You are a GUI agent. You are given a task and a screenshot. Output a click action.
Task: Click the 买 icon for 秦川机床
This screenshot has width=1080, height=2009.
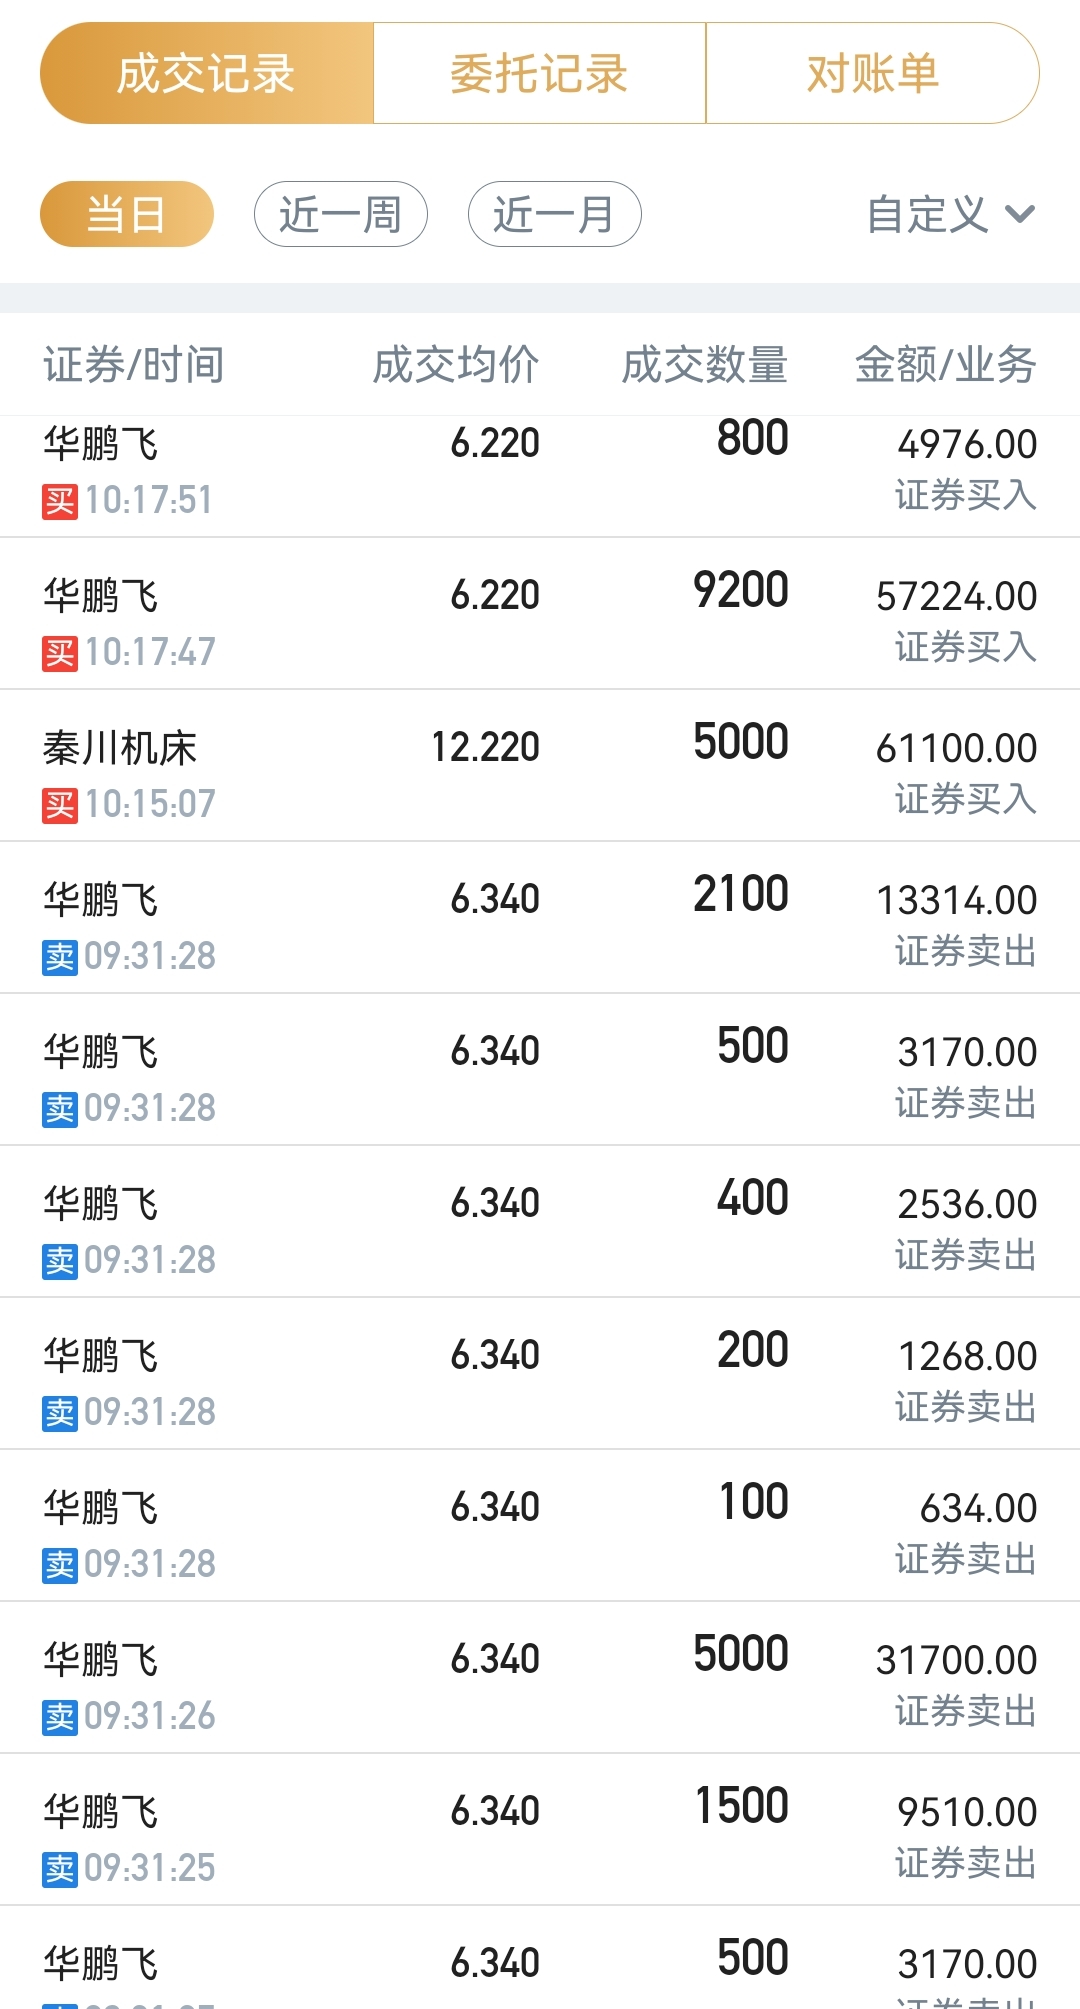[x=60, y=805]
